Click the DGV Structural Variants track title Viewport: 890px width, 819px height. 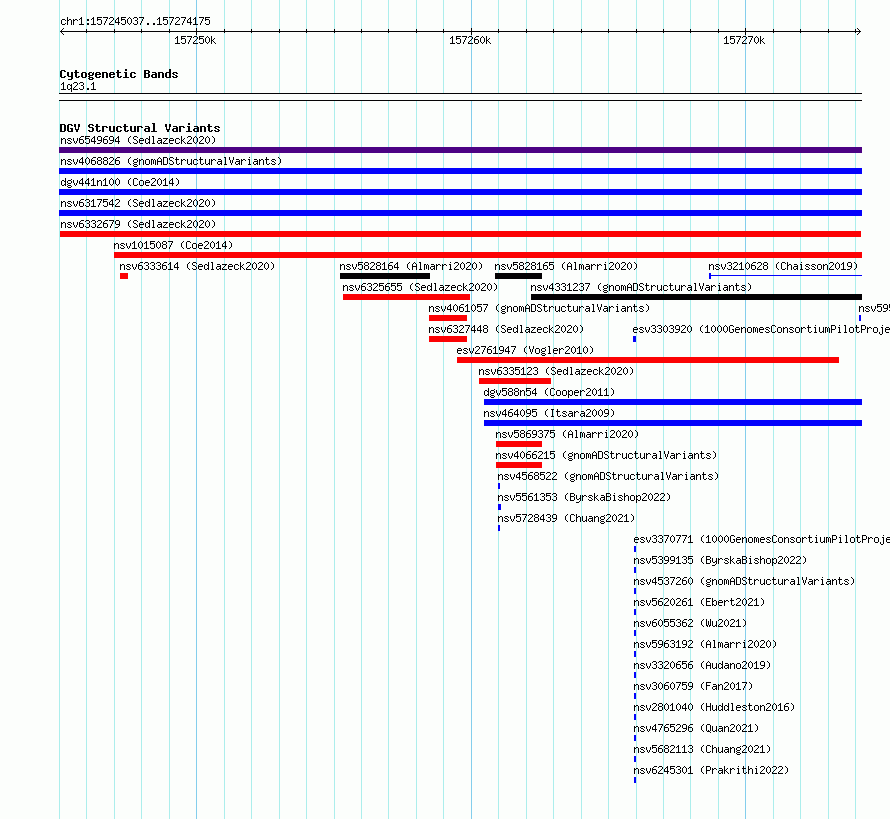[140, 128]
